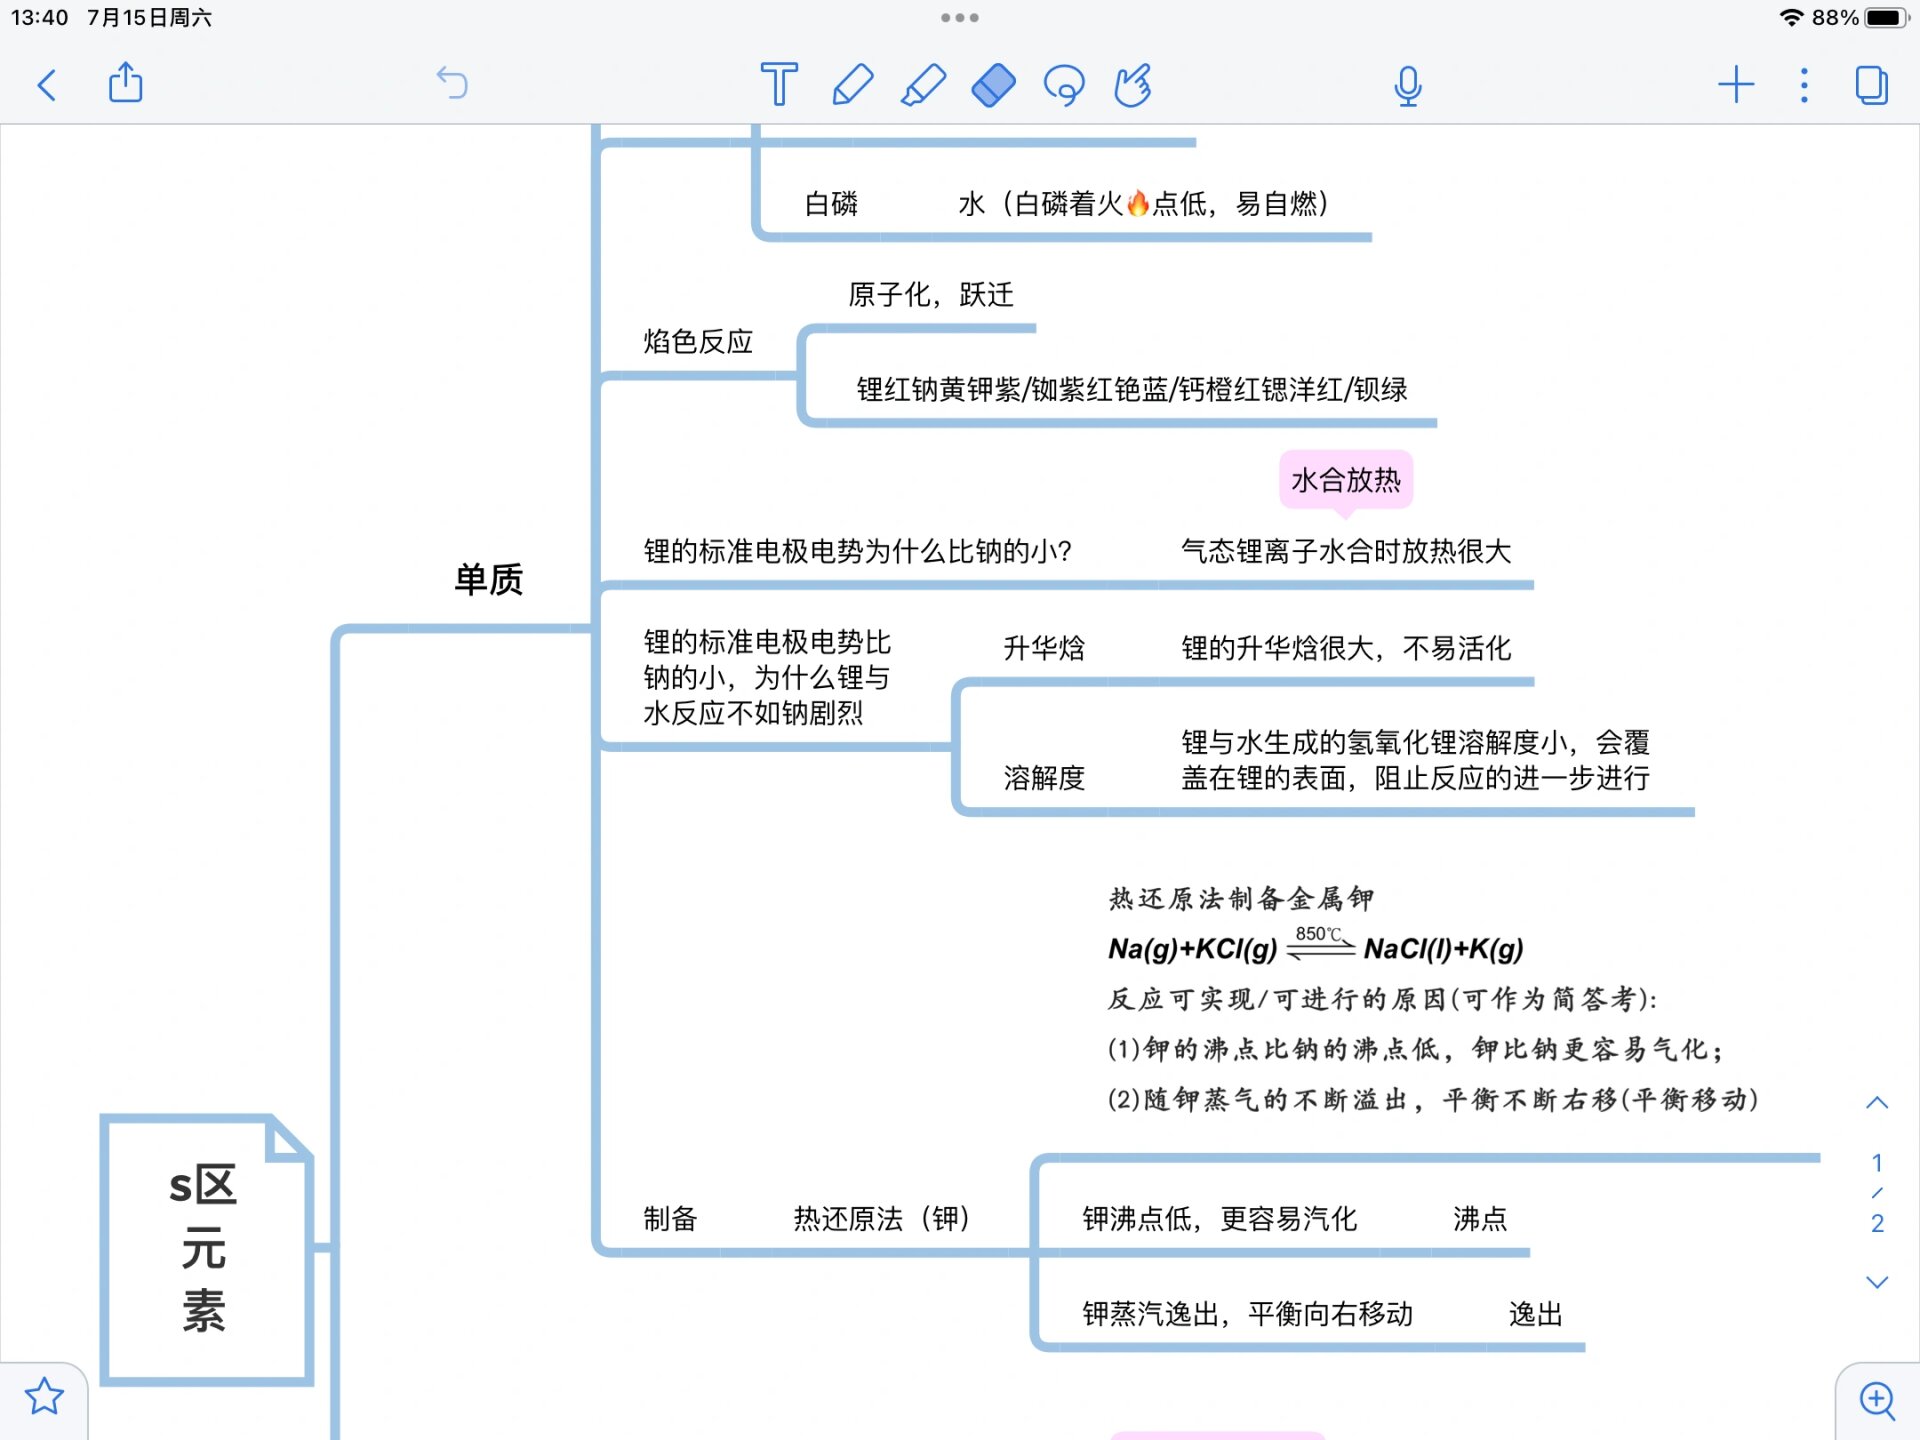Screen dimensions: 1920x1440
Task: Click page number 1 indicator
Action: [x=1877, y=1163]
